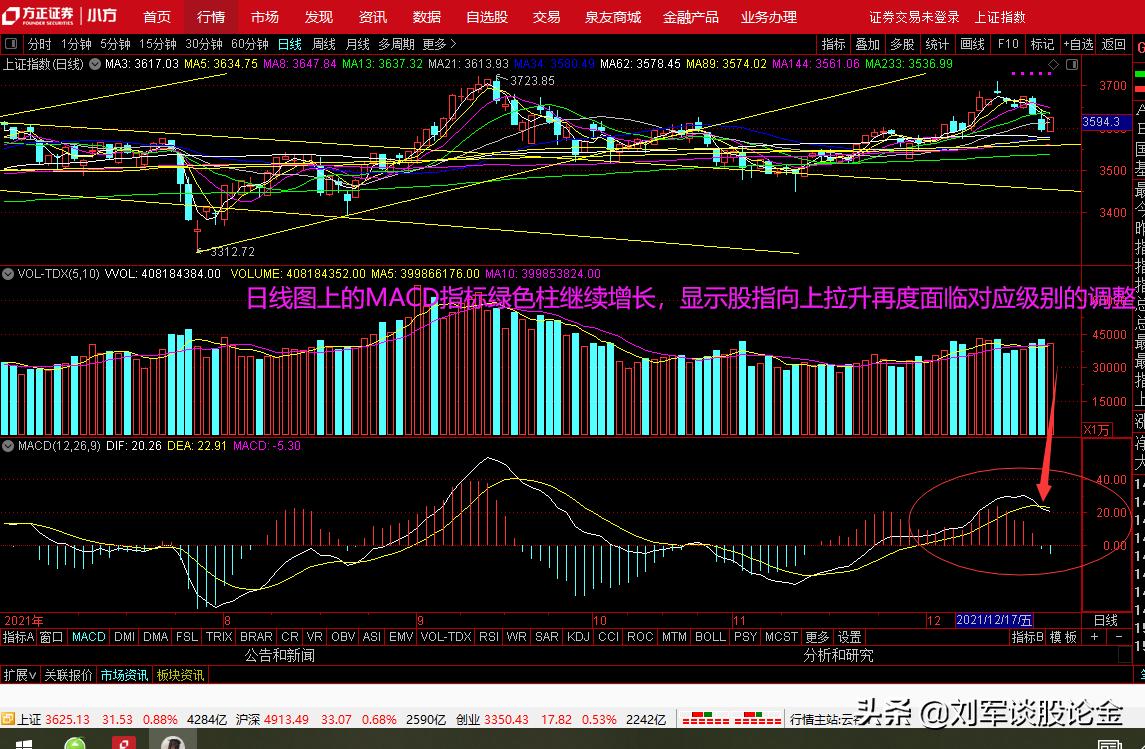Expand the 扩展 dropdown at bottom
Screen dimensions: 1145x749
click(x=20, y=675)
